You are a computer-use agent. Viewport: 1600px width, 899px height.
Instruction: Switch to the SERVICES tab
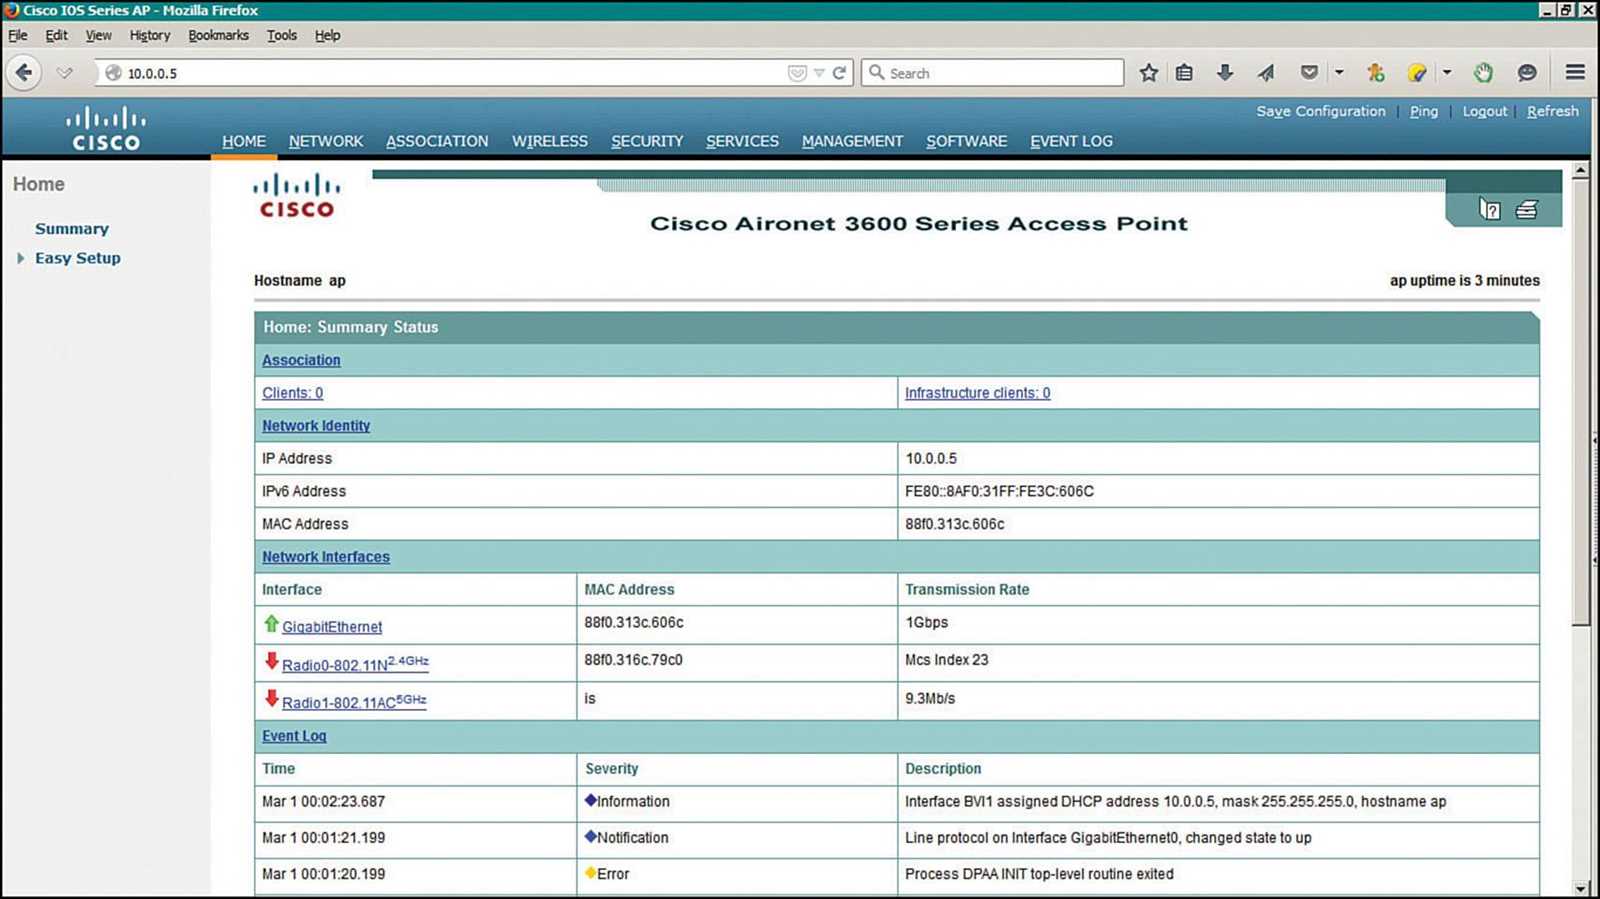(x=742, y=141)
